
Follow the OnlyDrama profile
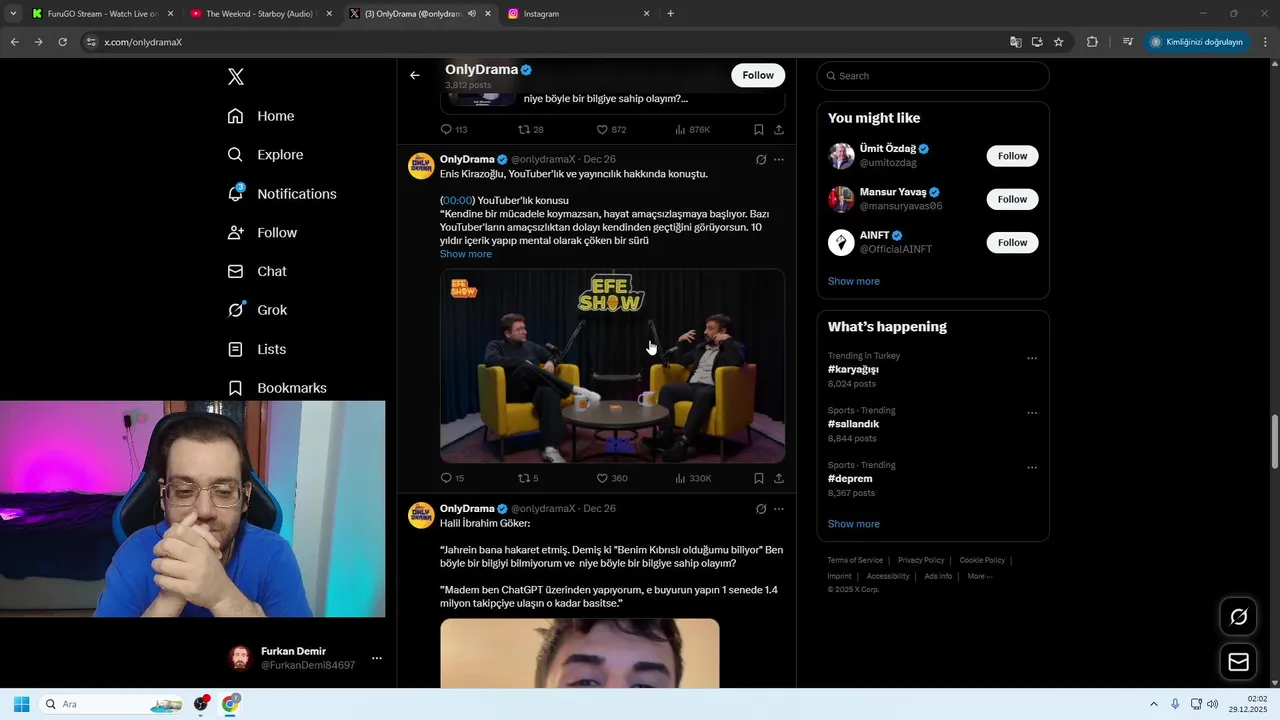click(x=758, y=75)
